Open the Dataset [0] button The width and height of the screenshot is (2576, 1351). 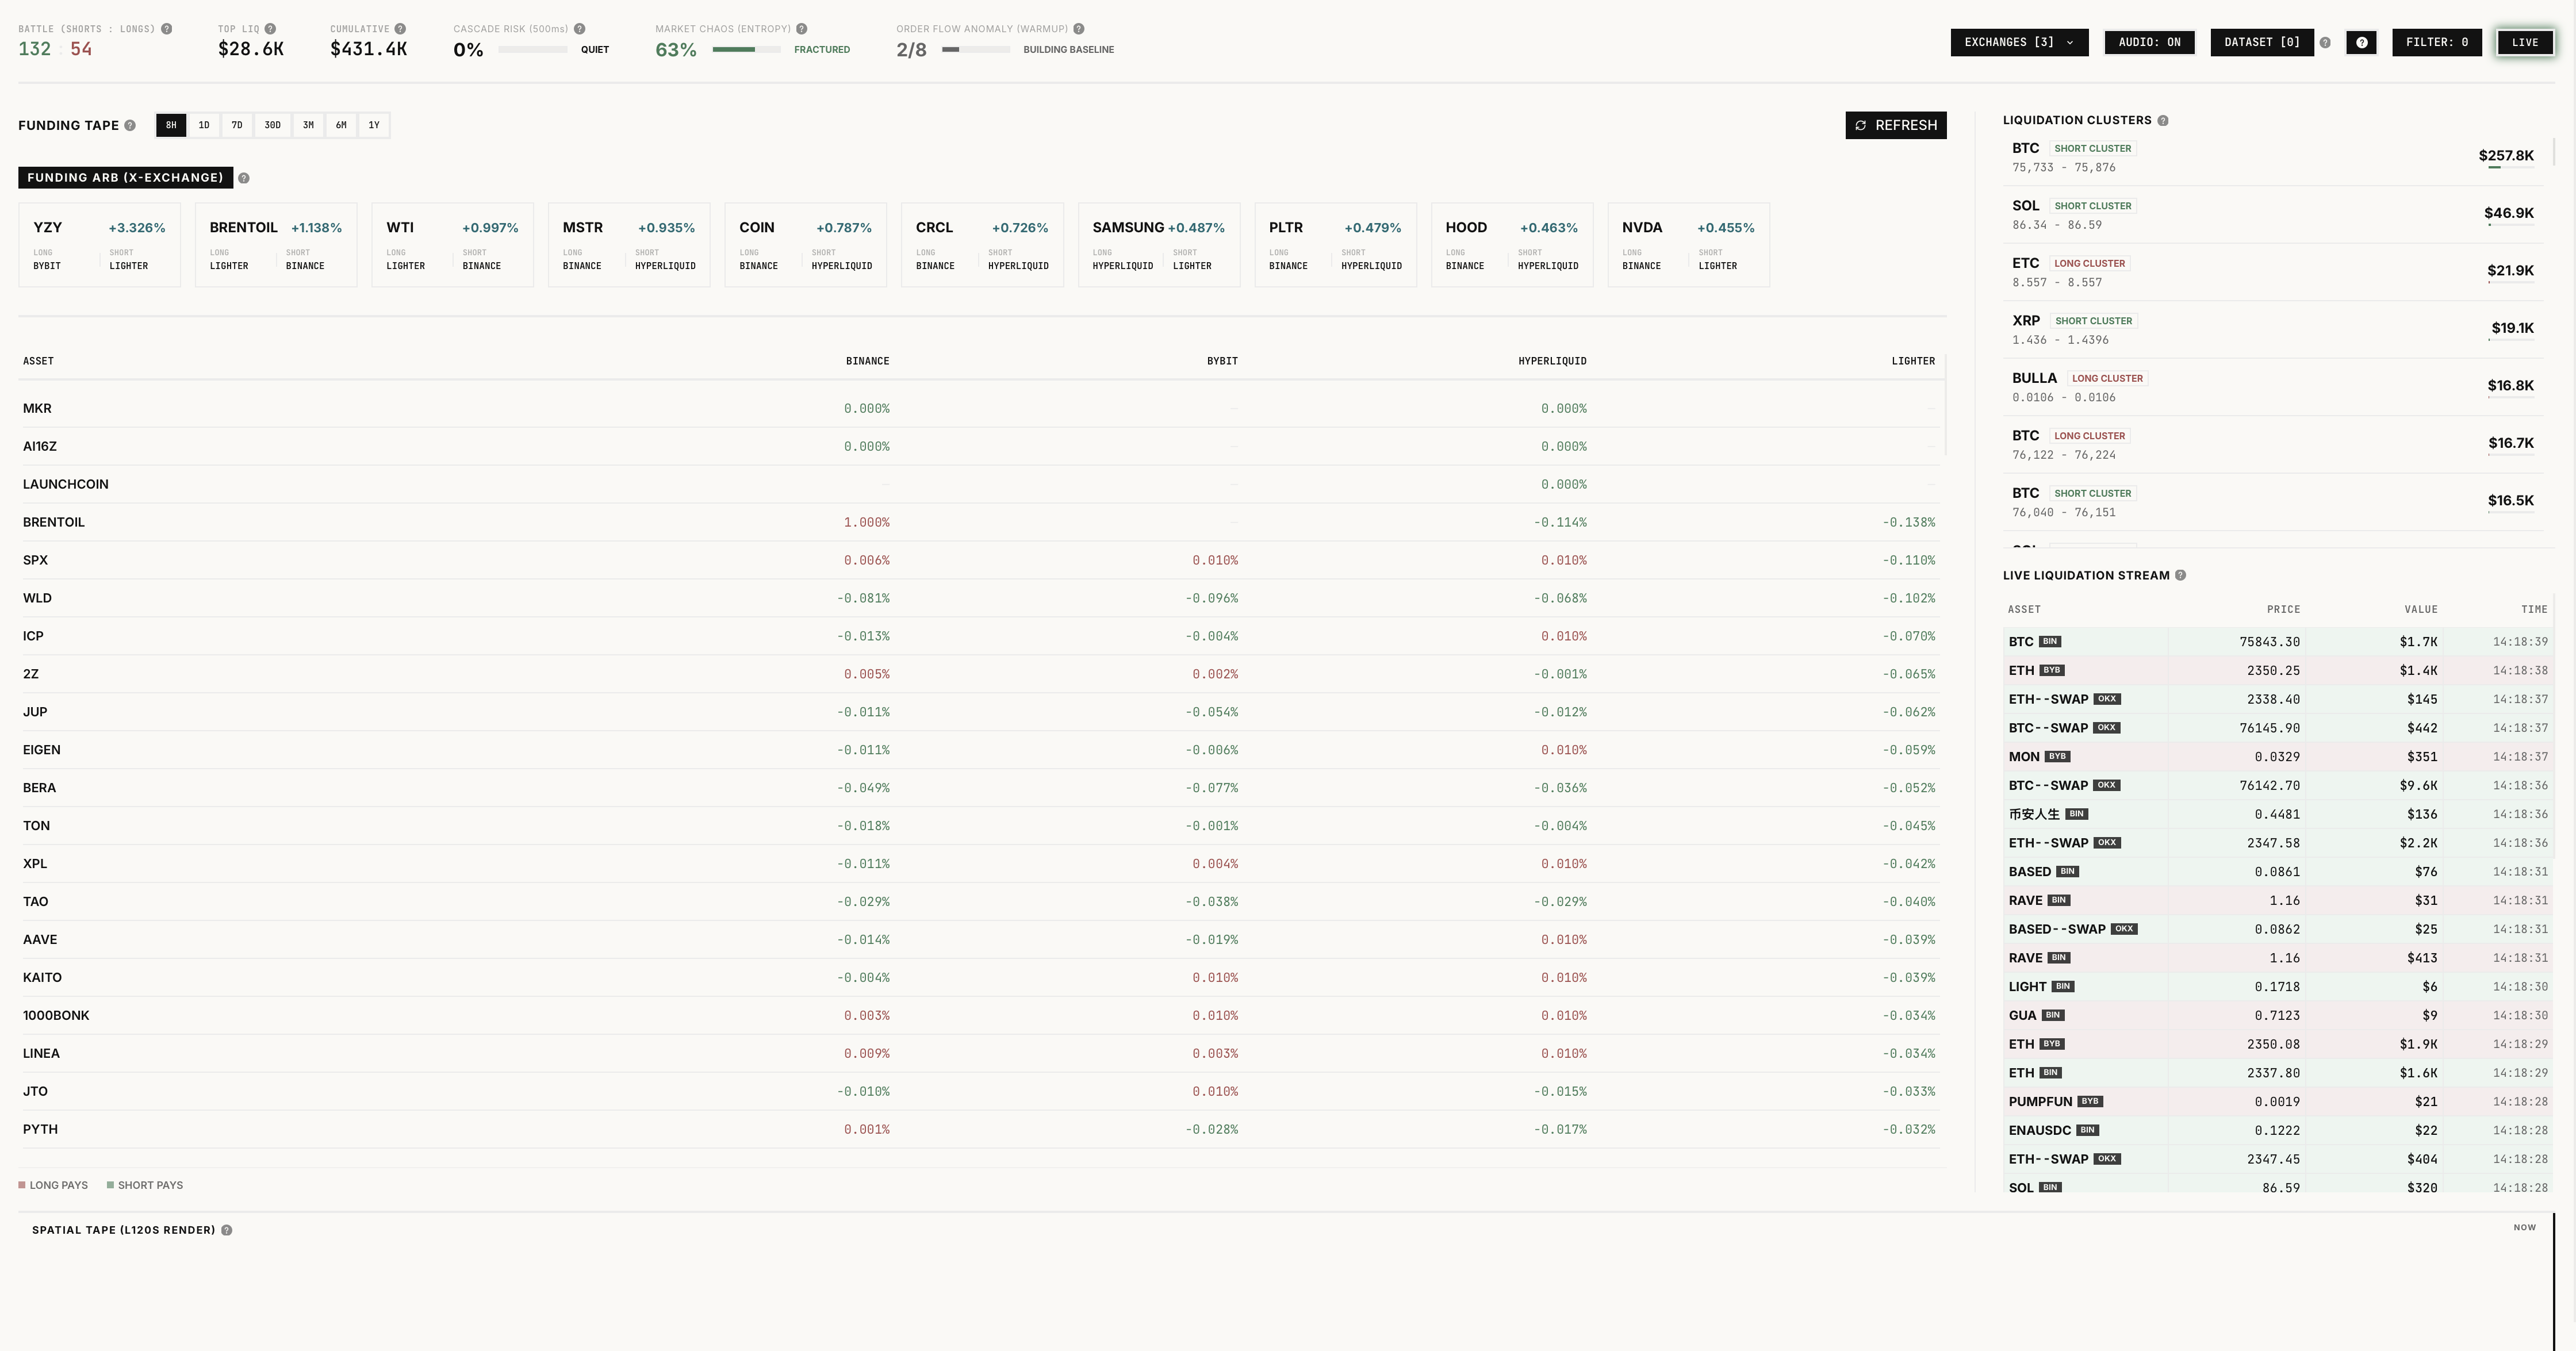coord(2262,42)
